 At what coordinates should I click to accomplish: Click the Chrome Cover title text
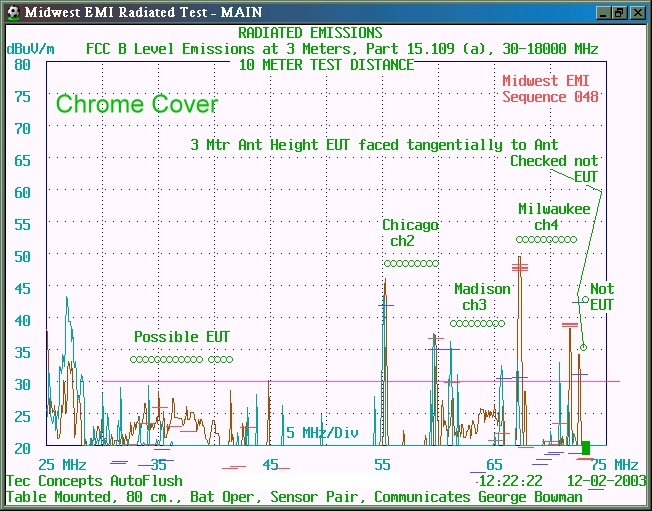pos(136,104)
